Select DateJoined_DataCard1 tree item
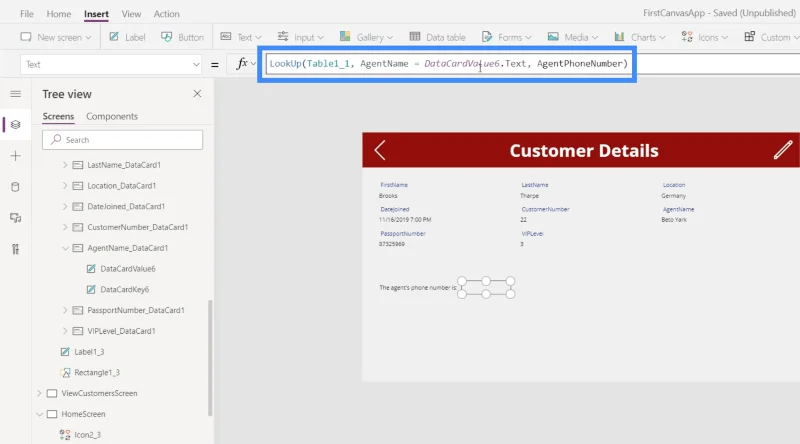 (126, 206)
